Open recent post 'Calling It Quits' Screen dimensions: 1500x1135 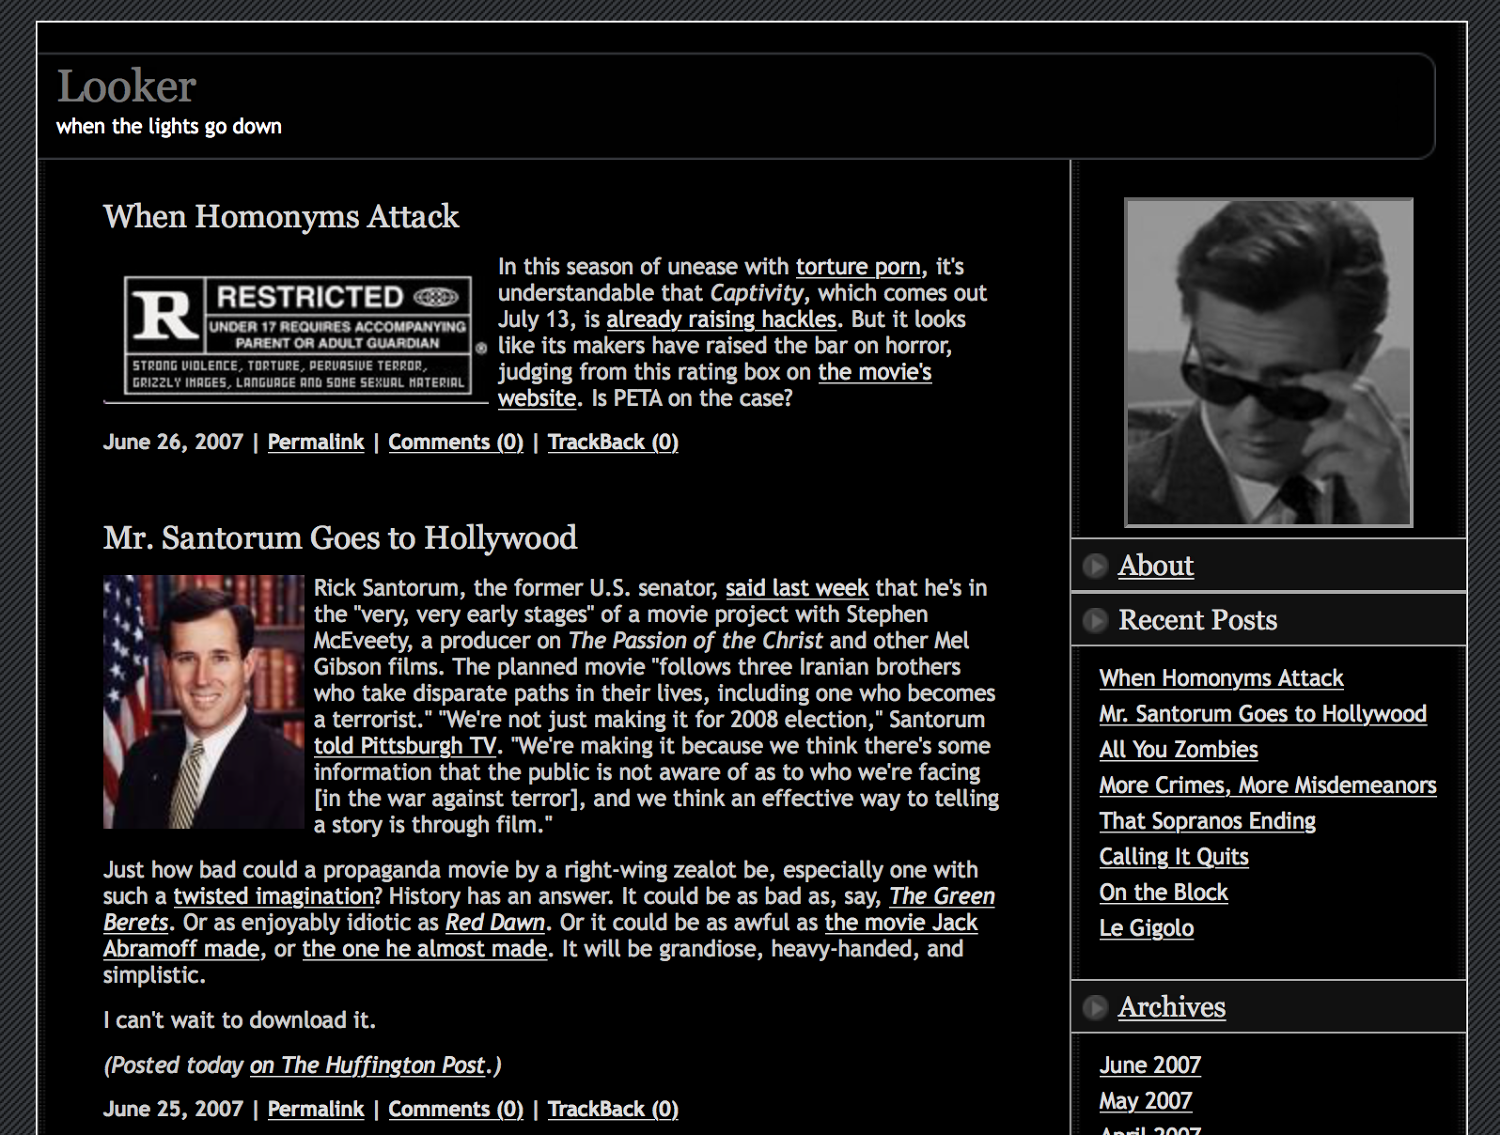pyautogui.click(x=1174, y=857)
